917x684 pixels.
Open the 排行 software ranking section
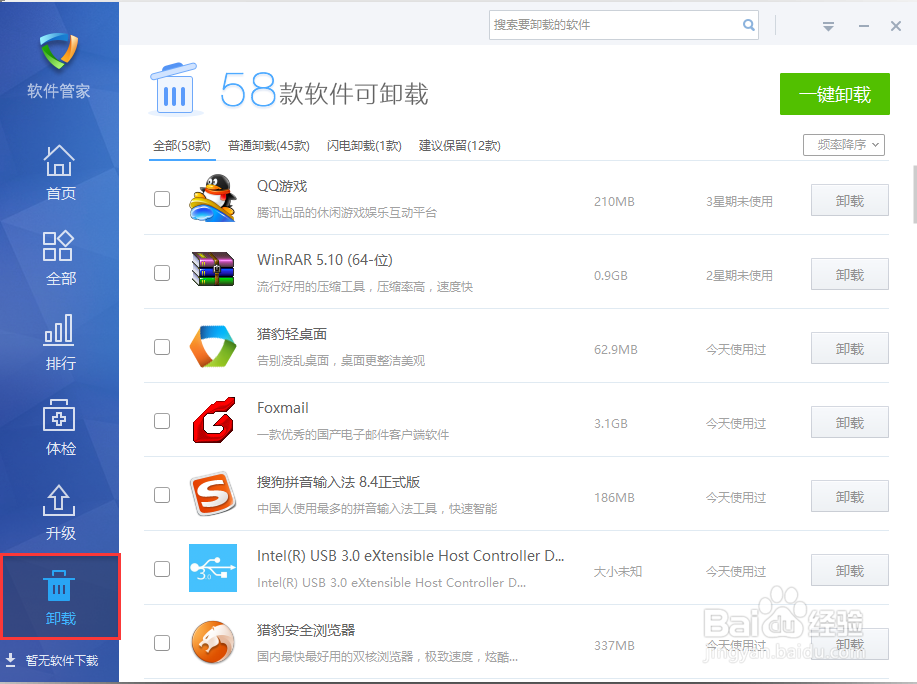[59, 343]
